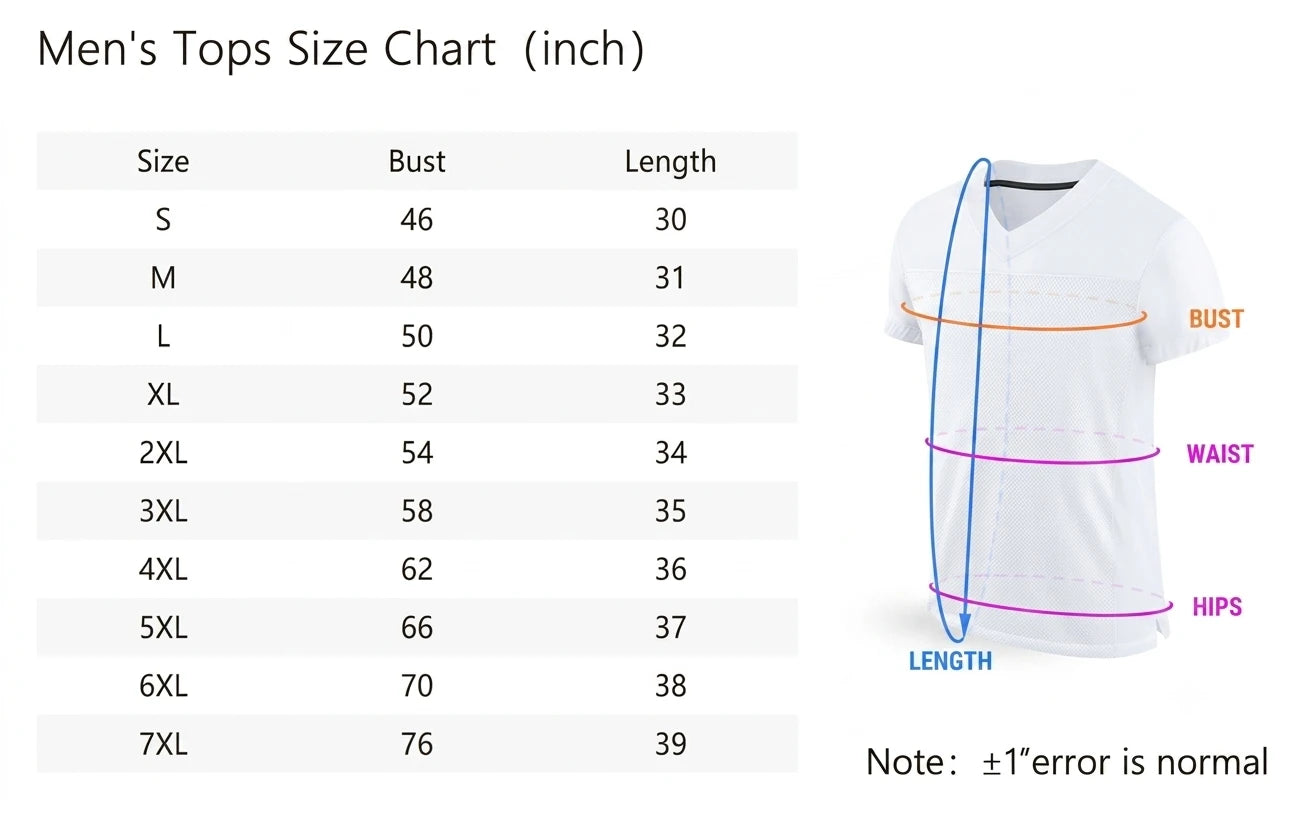The image size is (1306, 816).
Task: Select the Size column header
Action: click(x=163, y=161)
